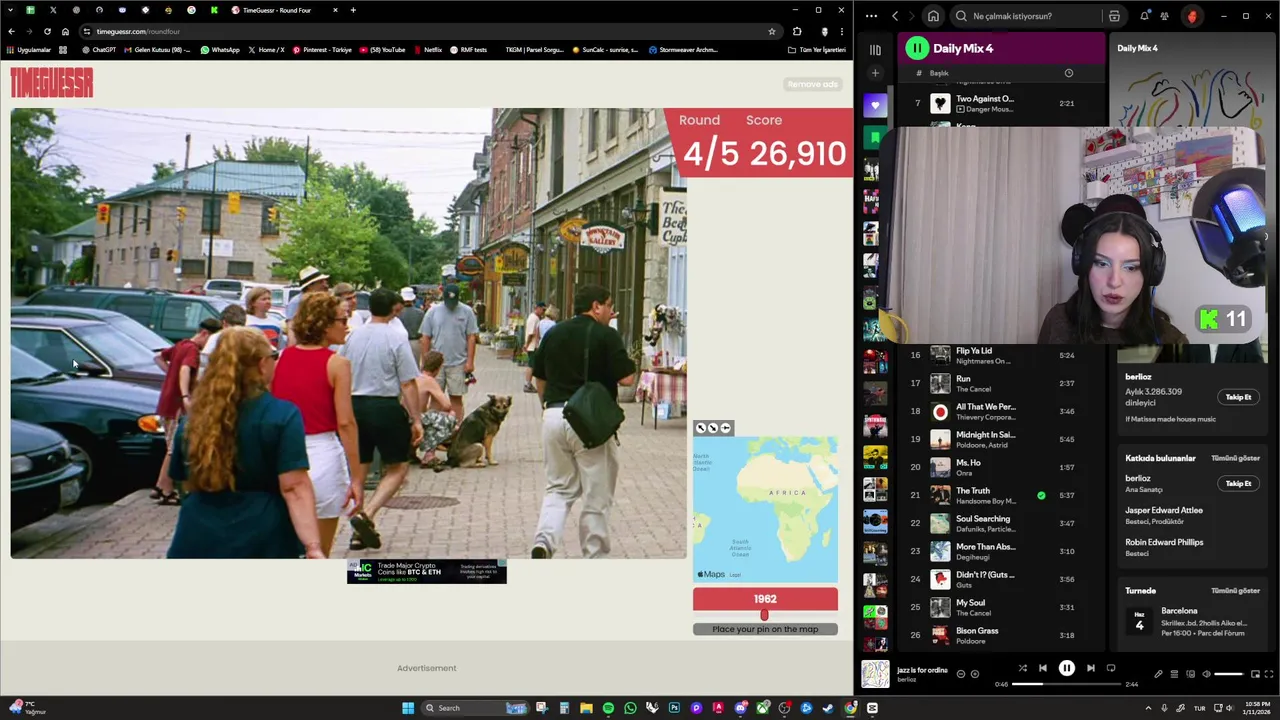Enter Spotify fullscreen mode
Viewport: 1280px width, 720px height.
click(1269, 674)
